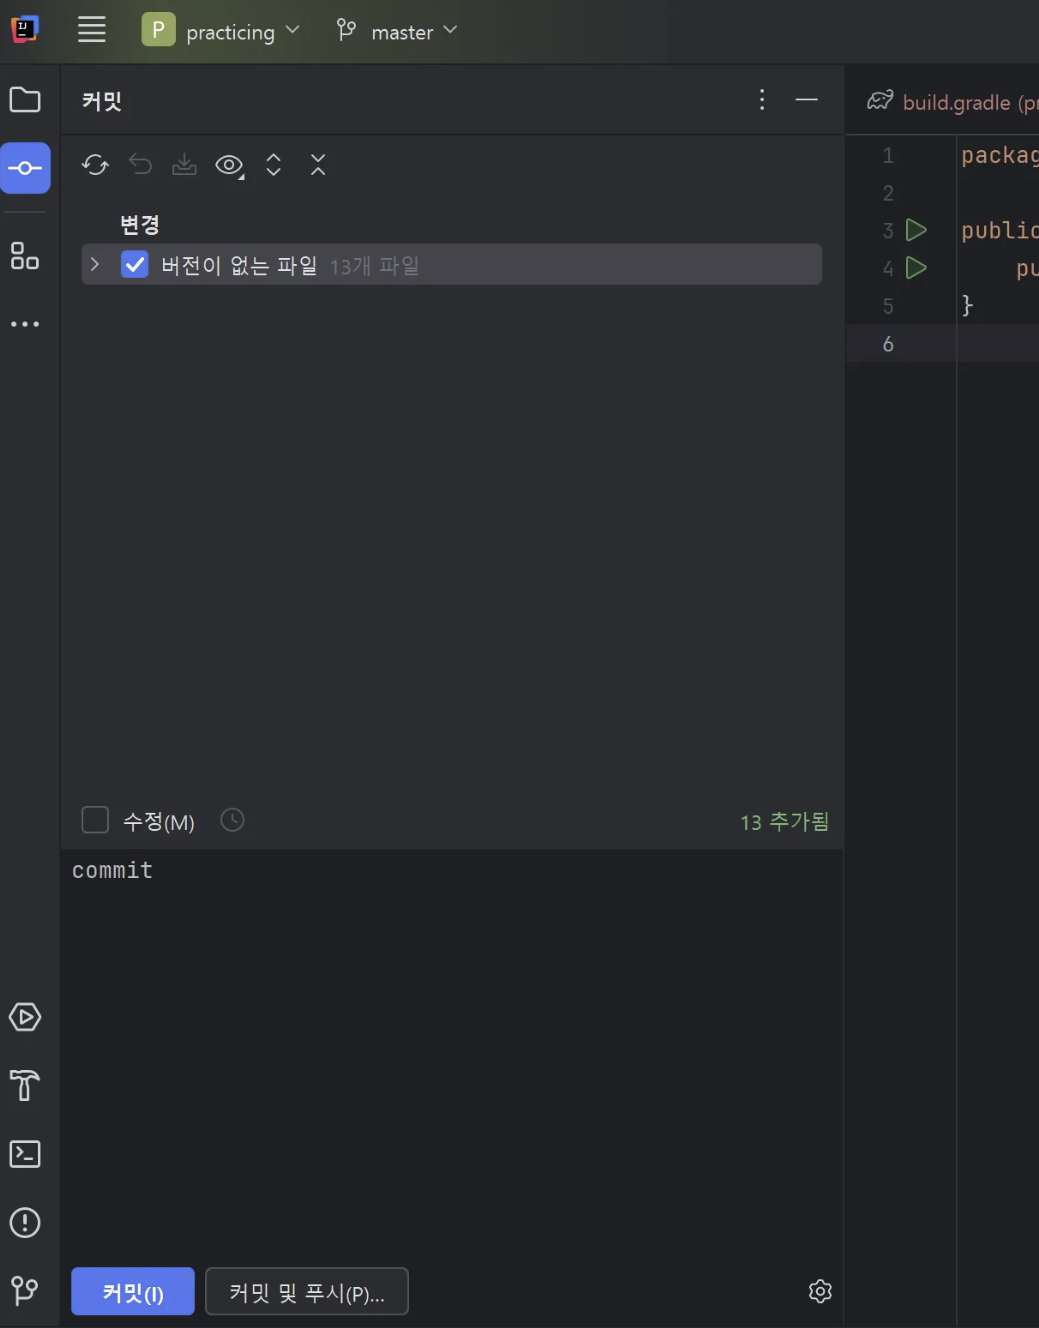
Task: Switch to the build.gradle editor tab
Action: (952, 102)
